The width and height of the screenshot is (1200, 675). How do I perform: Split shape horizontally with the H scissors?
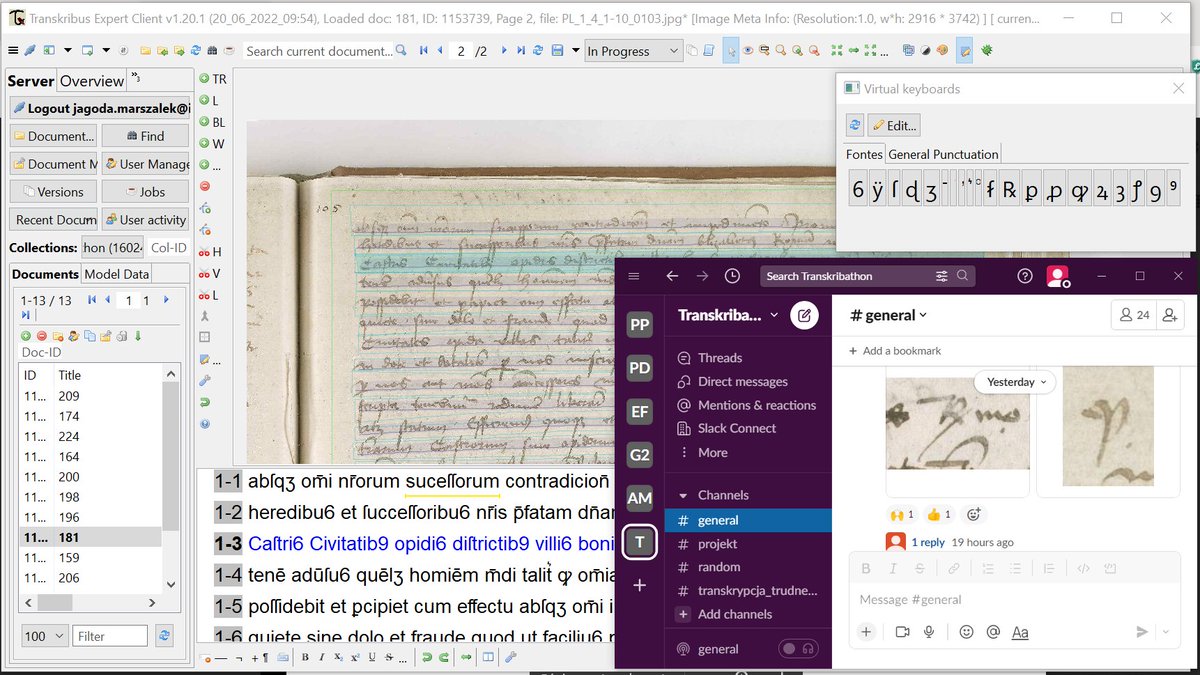(x=210, y=252)
